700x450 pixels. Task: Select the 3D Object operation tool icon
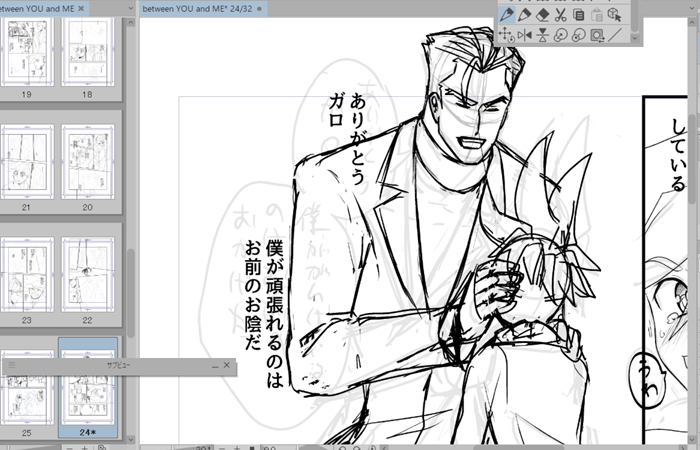coord(615,15)
